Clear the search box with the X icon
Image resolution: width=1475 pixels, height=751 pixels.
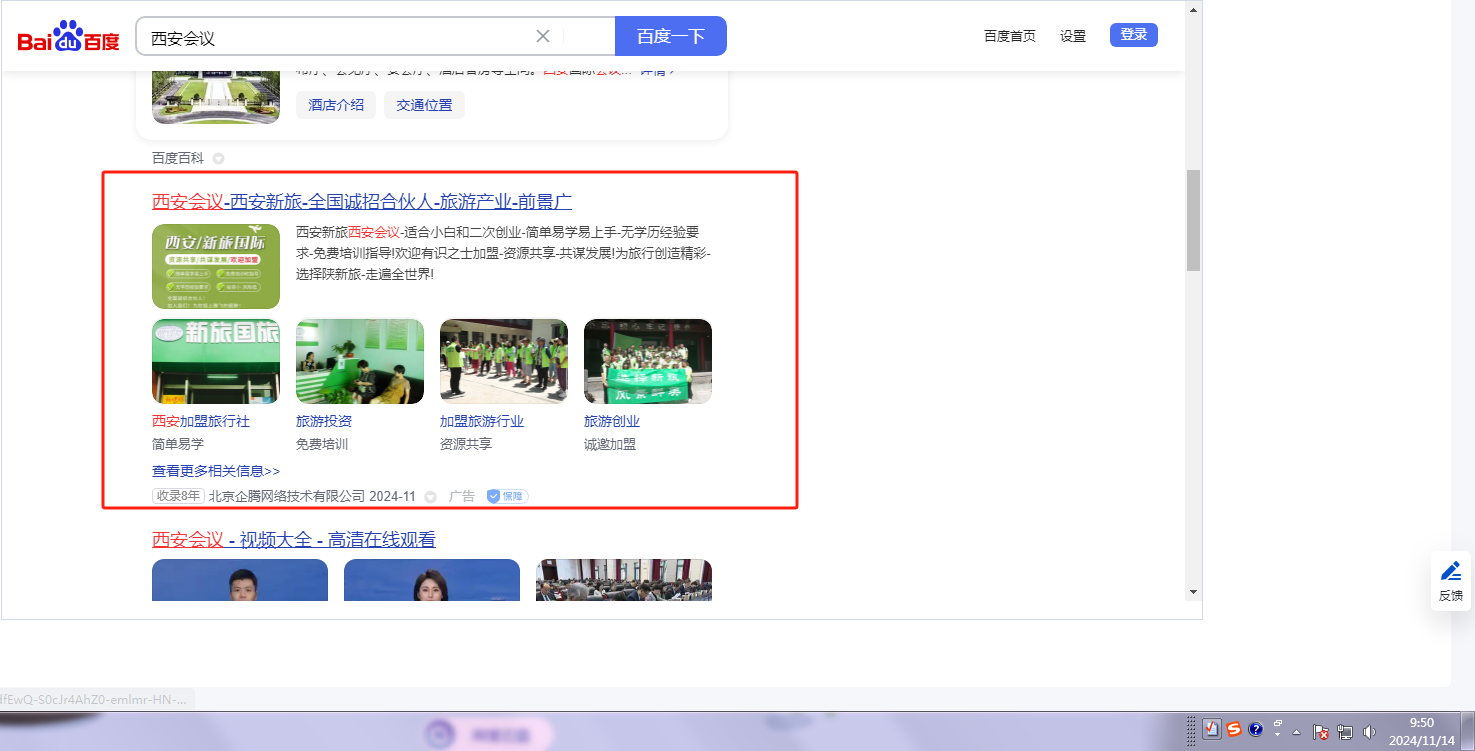coord(543,37)
